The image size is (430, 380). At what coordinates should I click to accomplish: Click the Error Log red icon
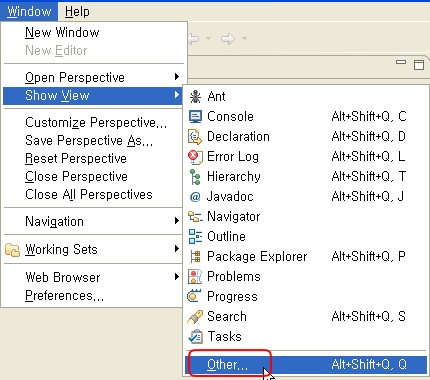click(195, 157)
